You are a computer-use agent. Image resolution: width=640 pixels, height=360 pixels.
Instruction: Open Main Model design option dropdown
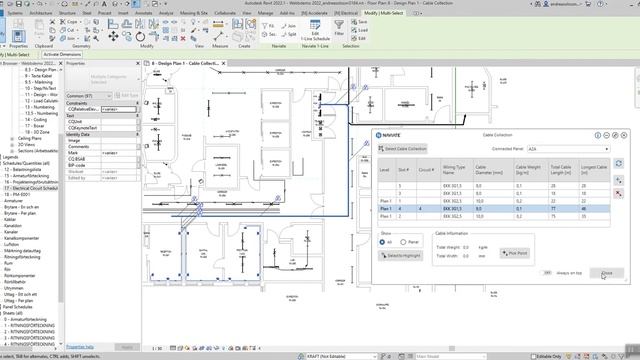coord(451,356)
